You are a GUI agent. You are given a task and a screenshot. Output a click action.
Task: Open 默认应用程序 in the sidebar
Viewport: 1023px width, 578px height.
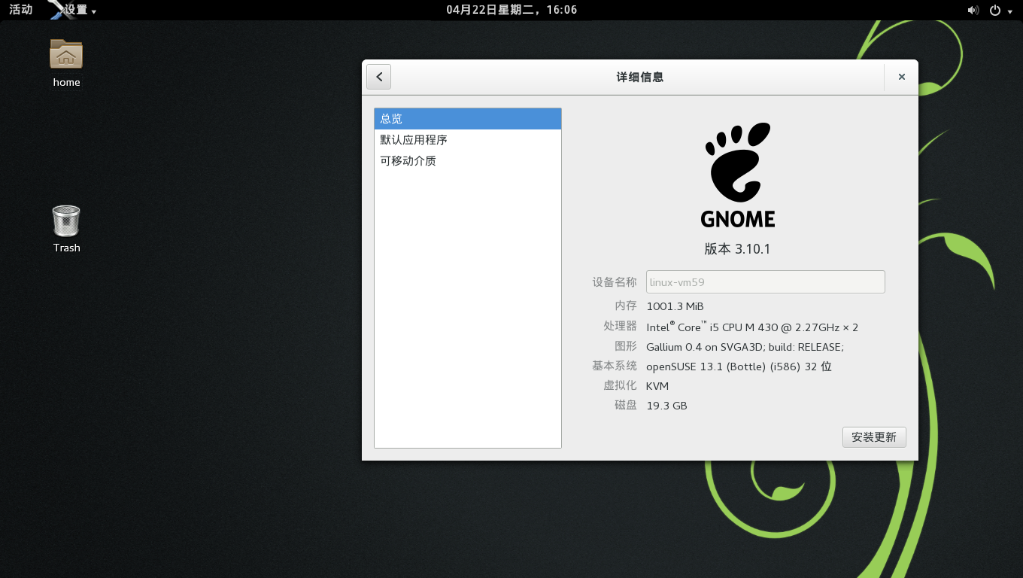[x=468, y=140]
